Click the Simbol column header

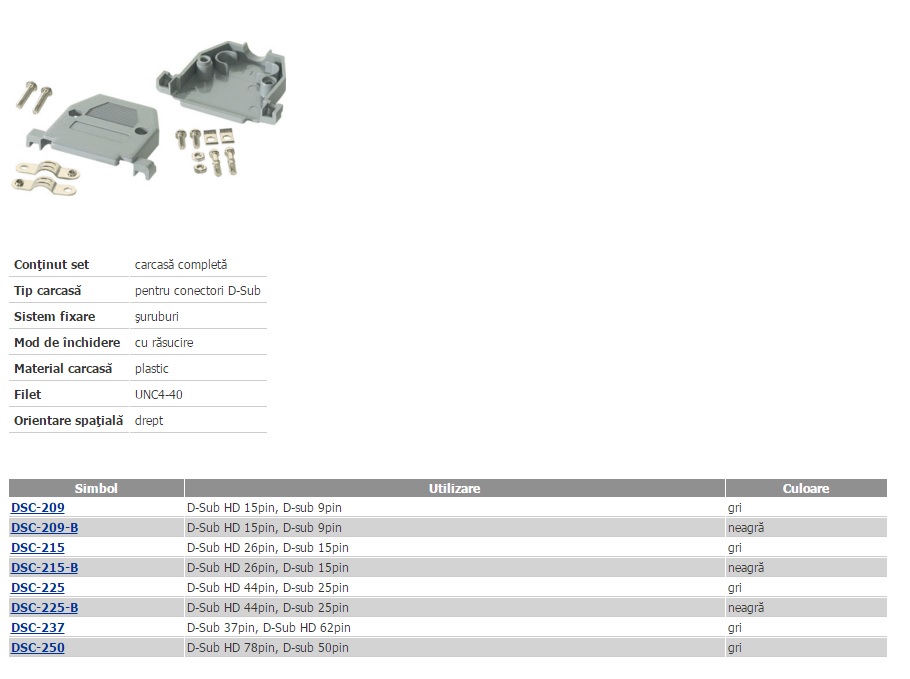96,489
